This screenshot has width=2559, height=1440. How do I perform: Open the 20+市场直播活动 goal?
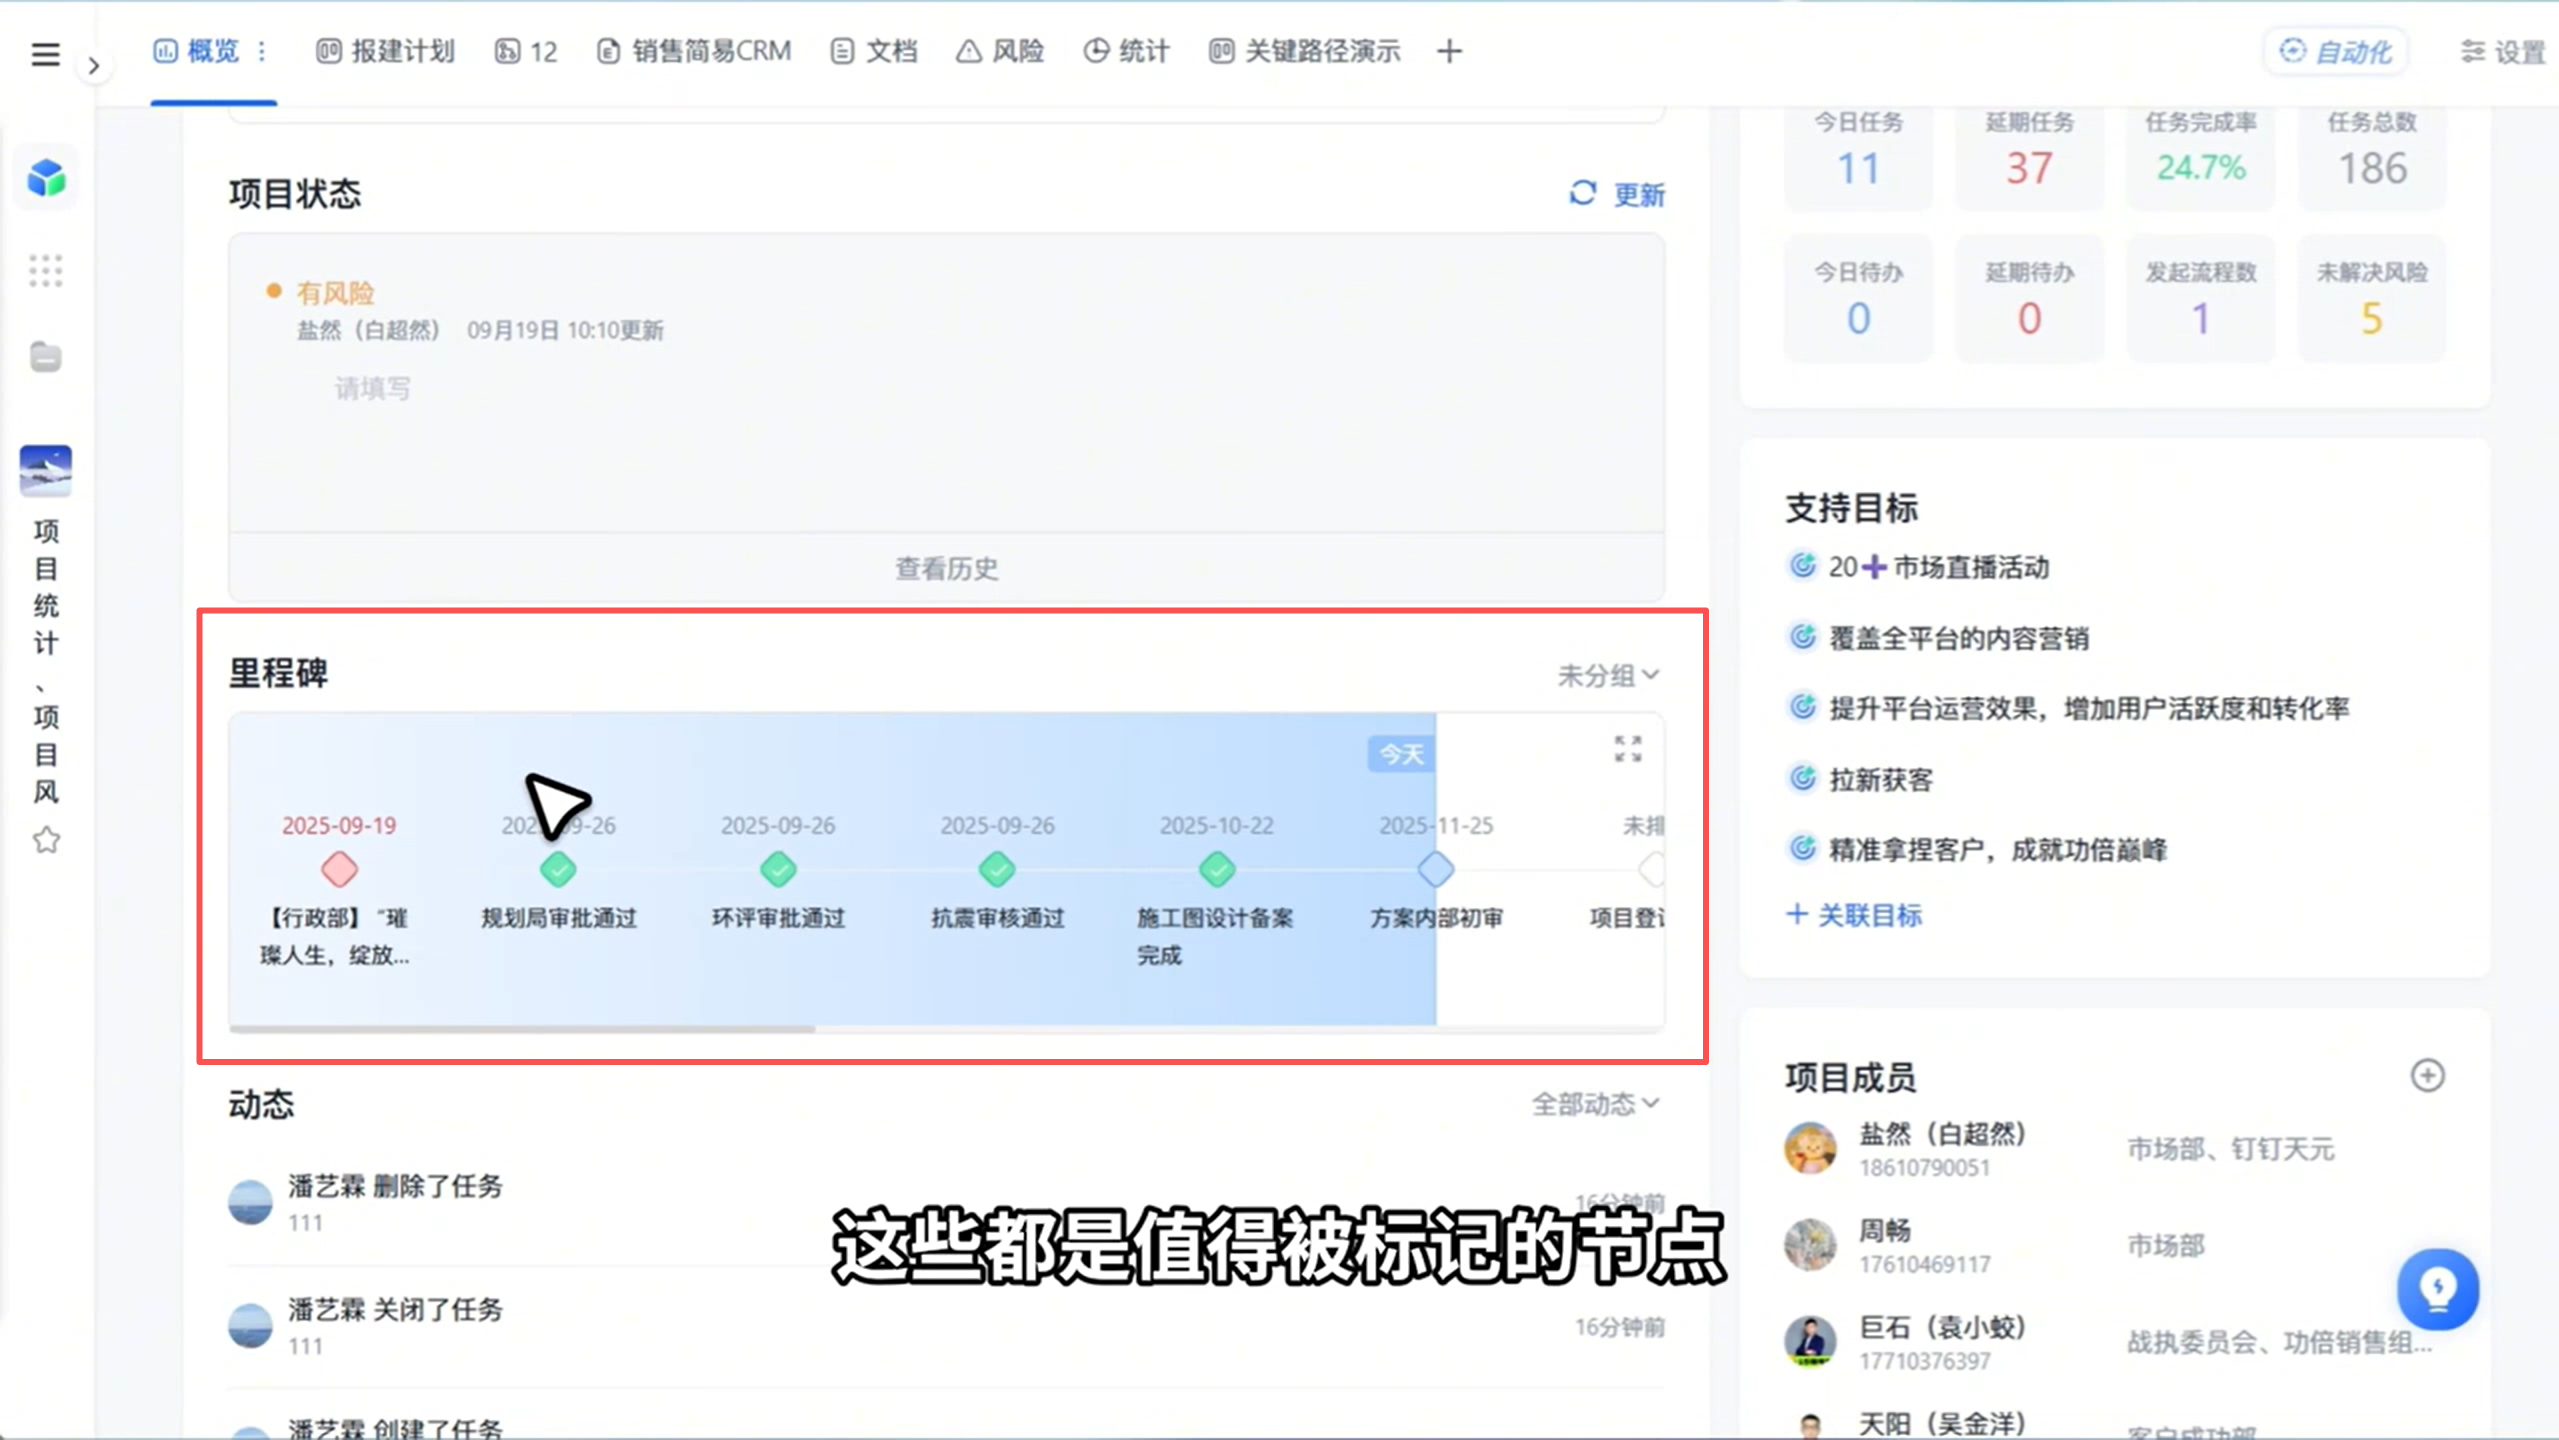pyautogui.click(x=1939, y=567)
